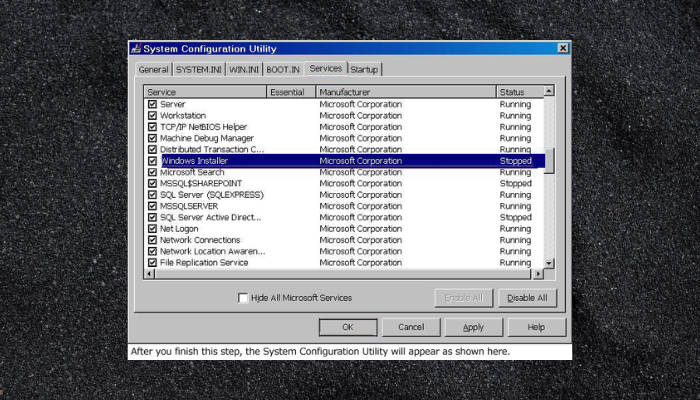Click the horizontal scrollbar track
The height and width of the screenshot is (400, 700).
[x=344, y=274]
